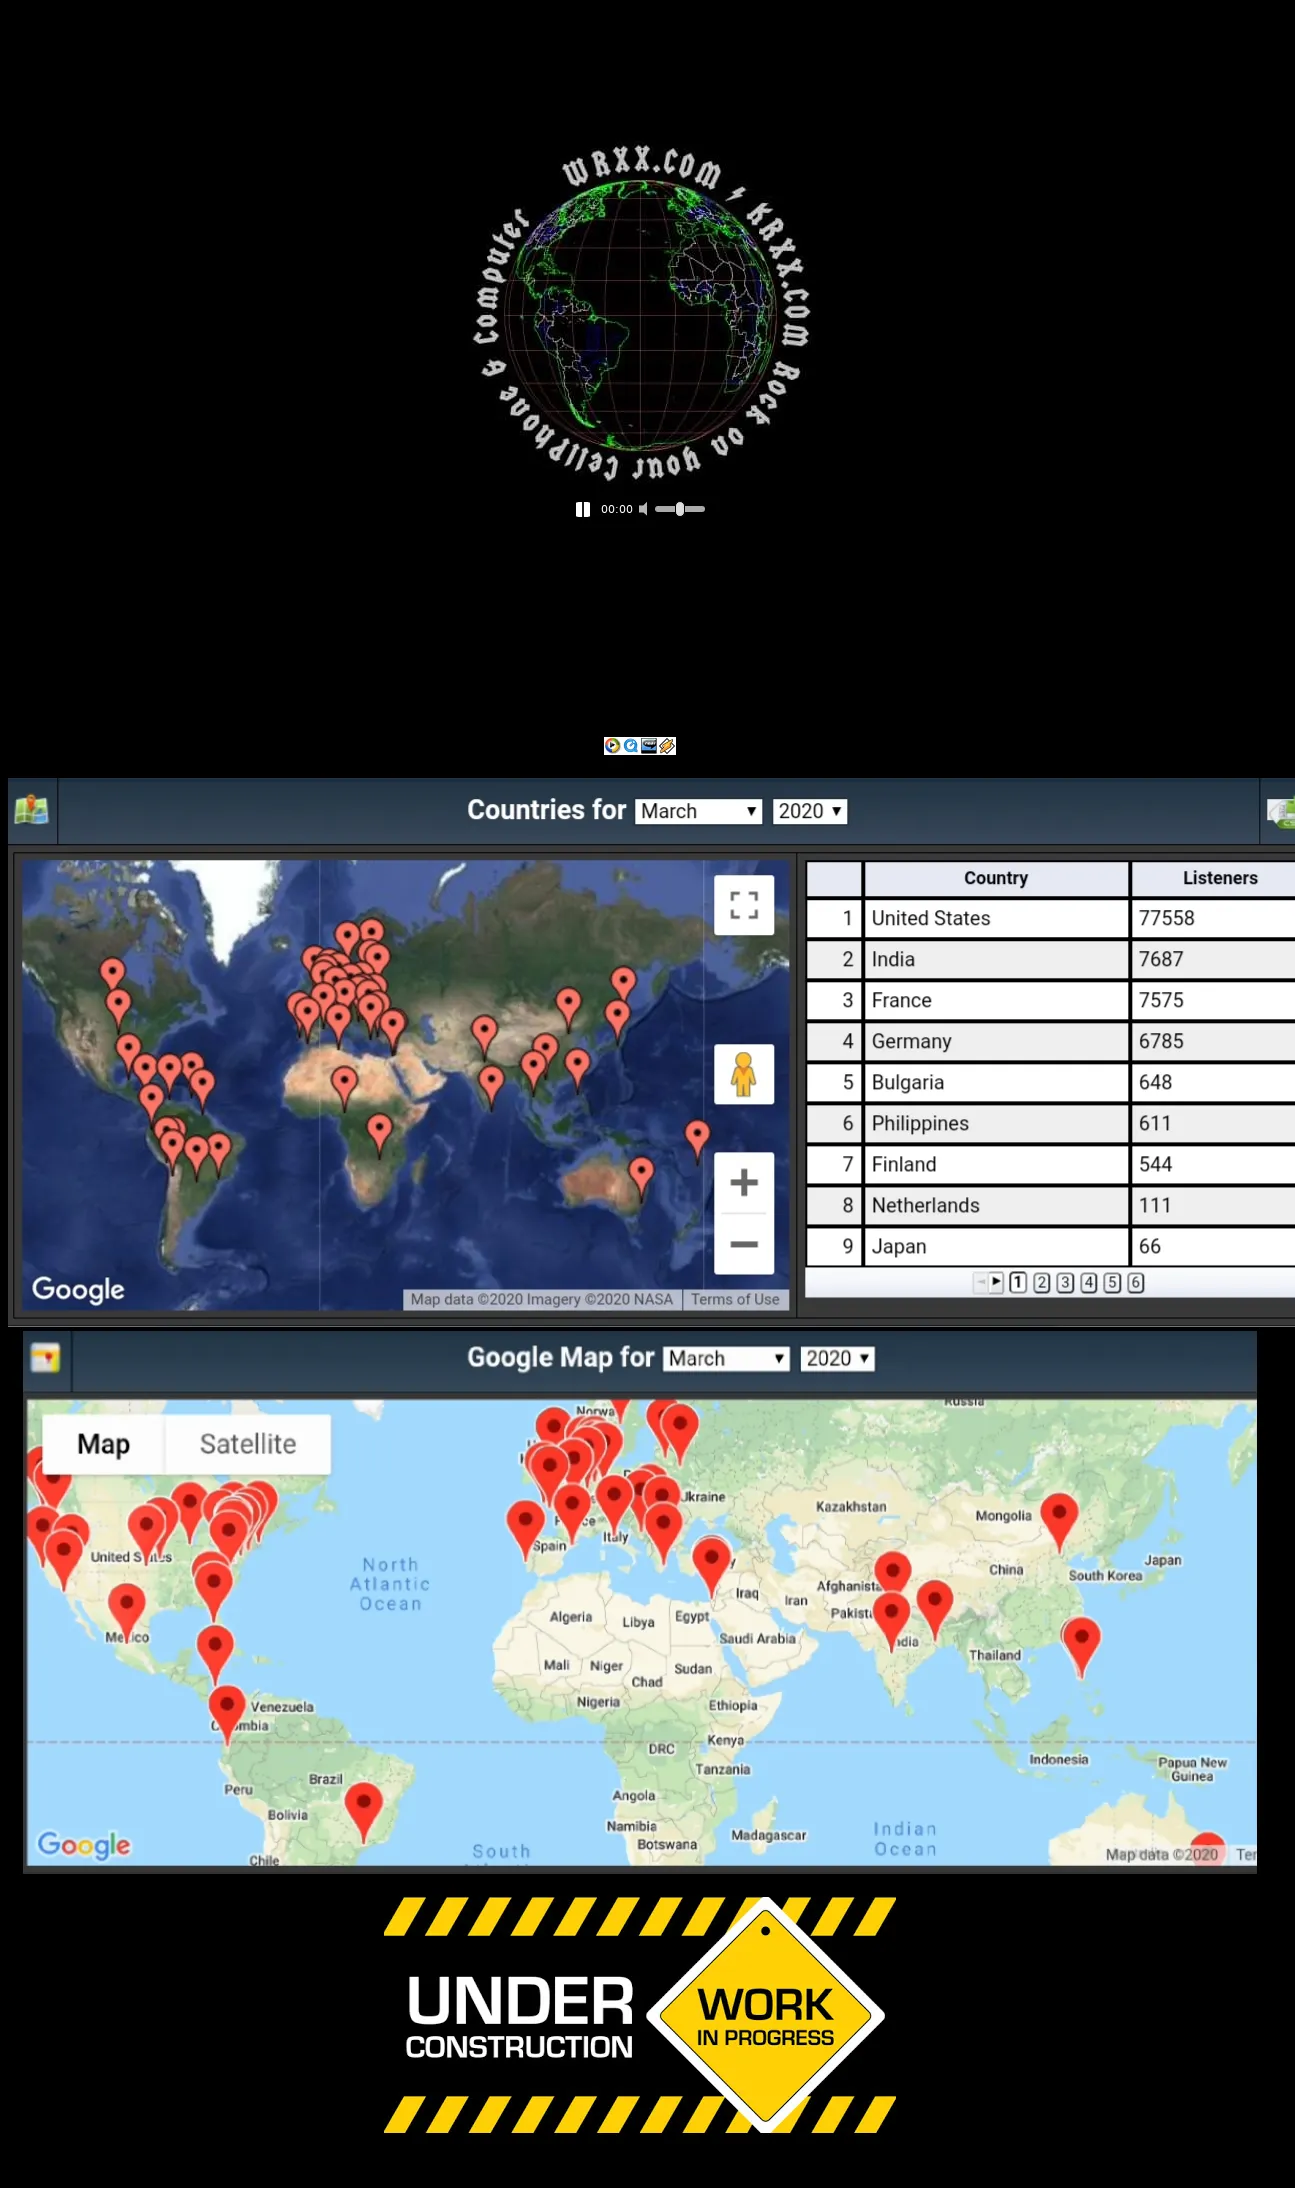This screenshot has height=2188, width=1295.
Task: Zoom out on the satellite map
Action: tap(744, 1244)
